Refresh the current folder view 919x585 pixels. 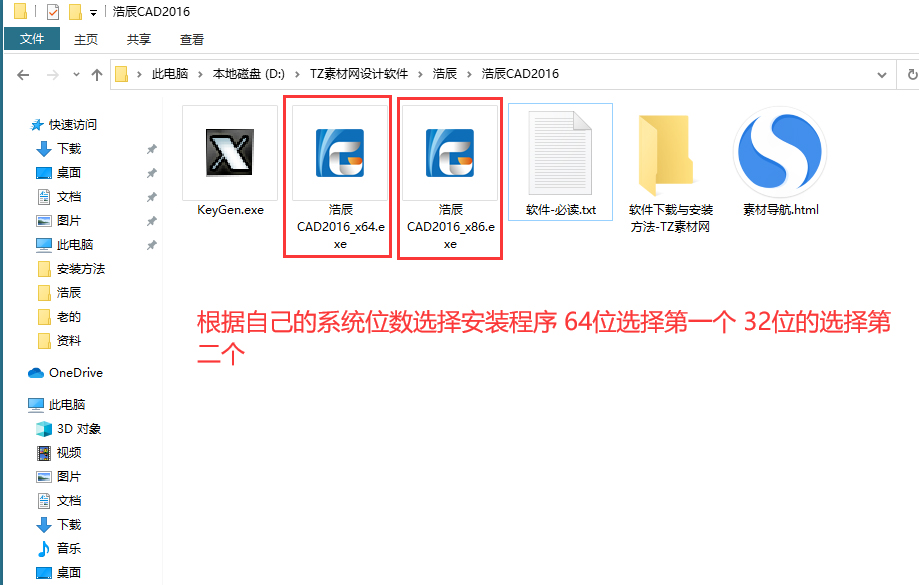[911, 74]
